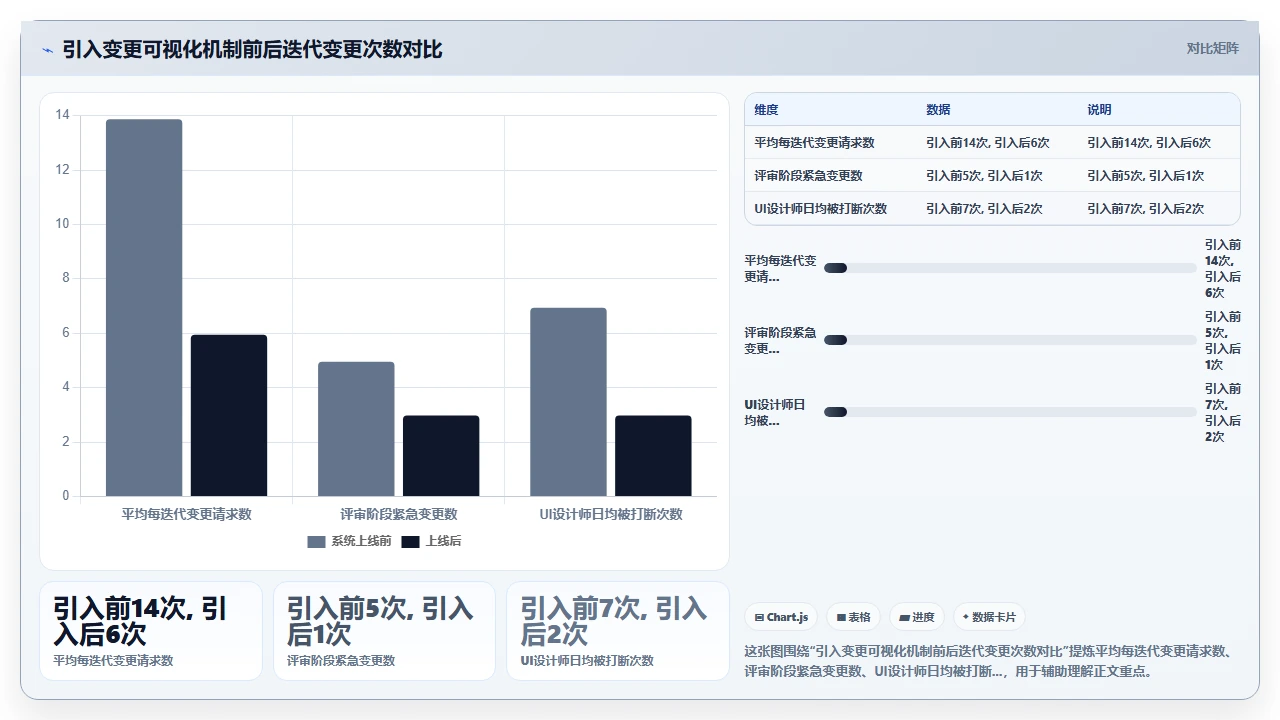Image resolution: width=1280 pixels, height=720 pixels.
Task: Toggle the 上线后 legend swatch
Action: [410, 541]
